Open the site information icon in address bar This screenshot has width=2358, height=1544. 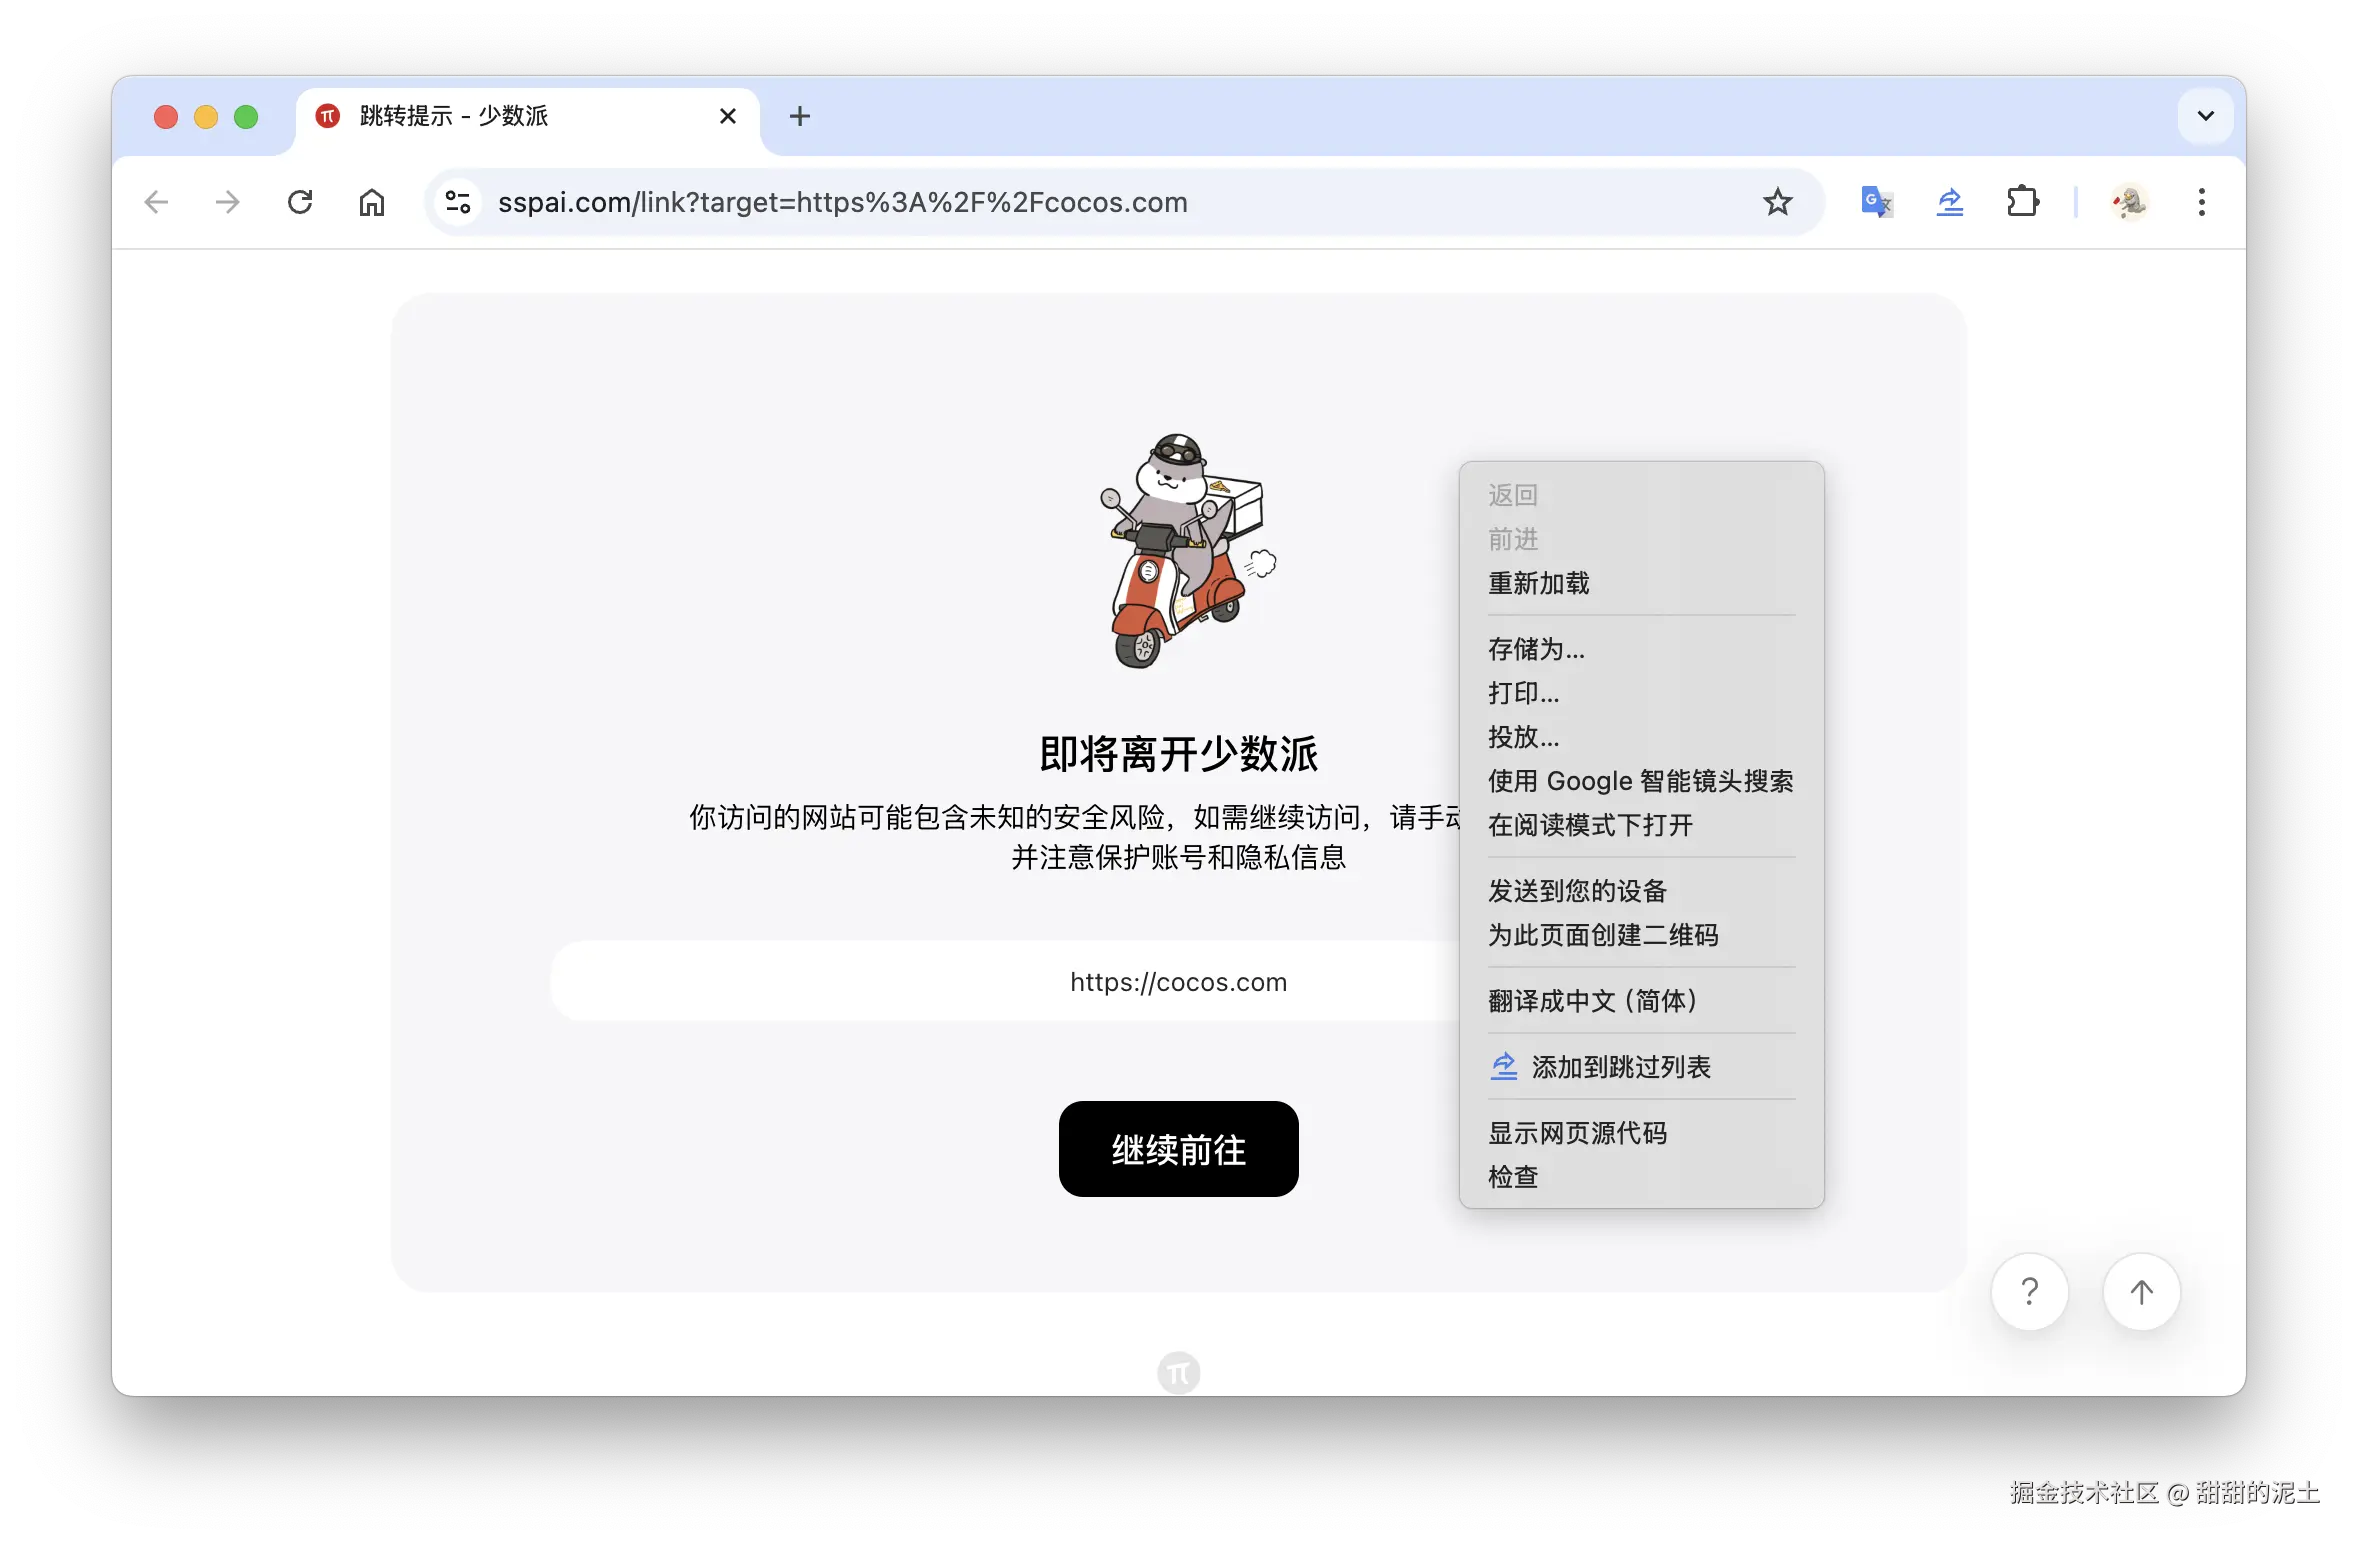pos(458,202)
